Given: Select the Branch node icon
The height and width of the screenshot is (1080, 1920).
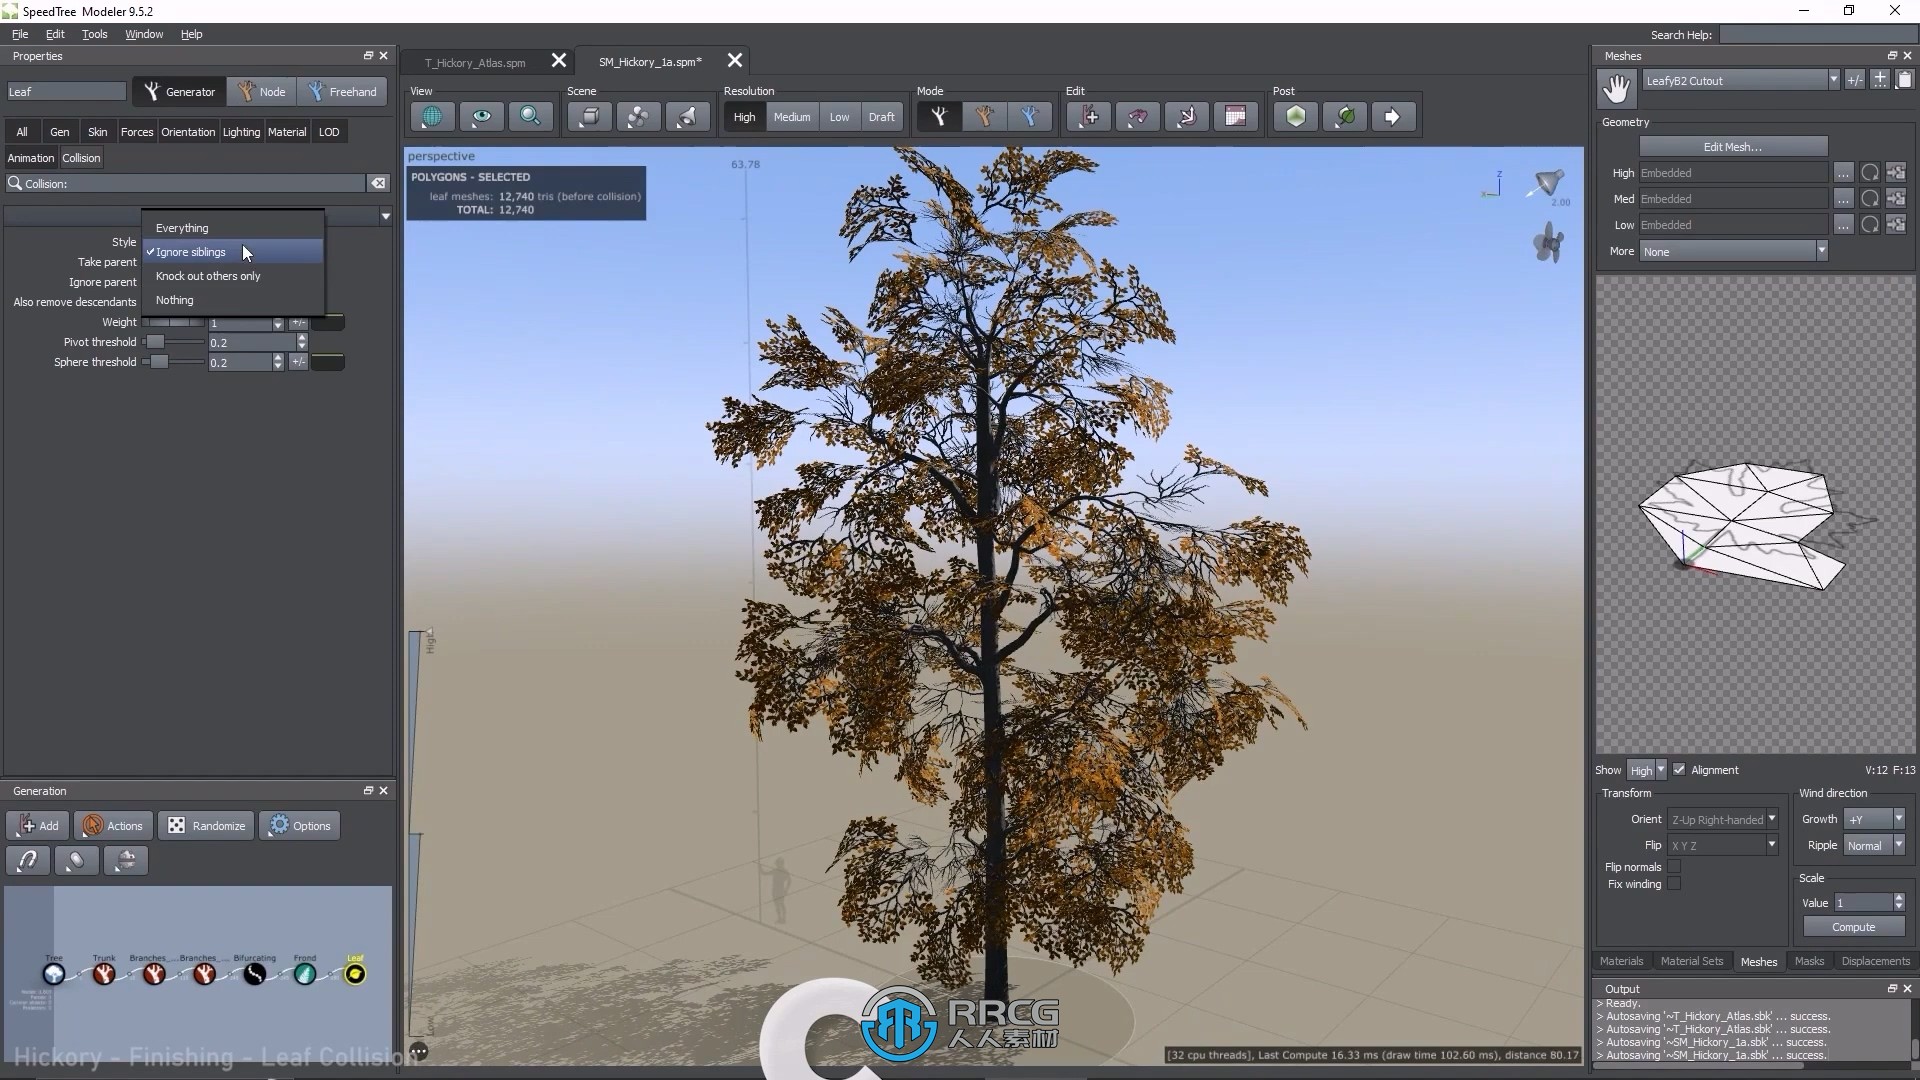Looking at the screenshot, I should [x=153, y=973].
